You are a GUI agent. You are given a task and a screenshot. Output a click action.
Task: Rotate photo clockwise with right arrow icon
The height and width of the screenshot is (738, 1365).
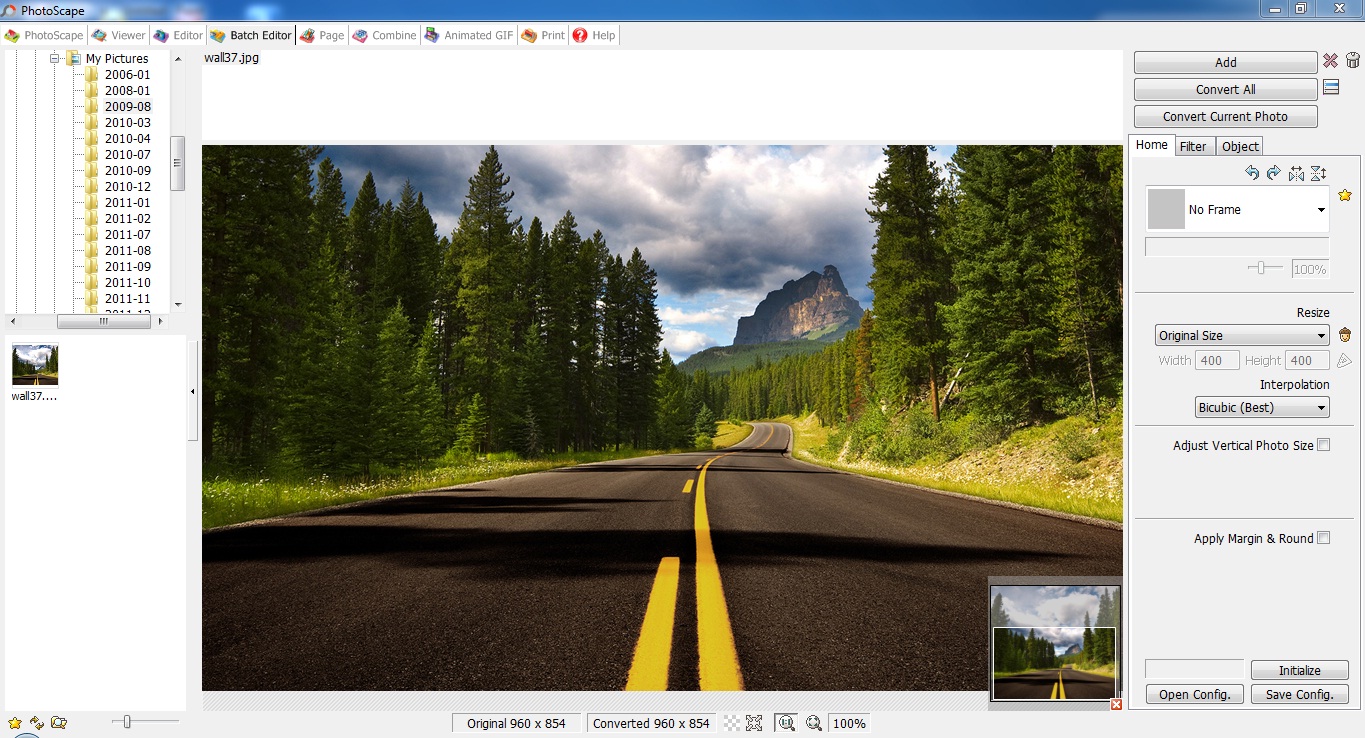[x=1273, y=173]
